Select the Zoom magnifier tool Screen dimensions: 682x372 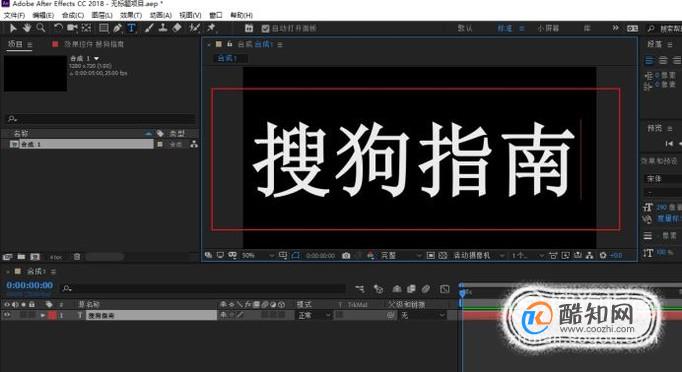(41, 28)
